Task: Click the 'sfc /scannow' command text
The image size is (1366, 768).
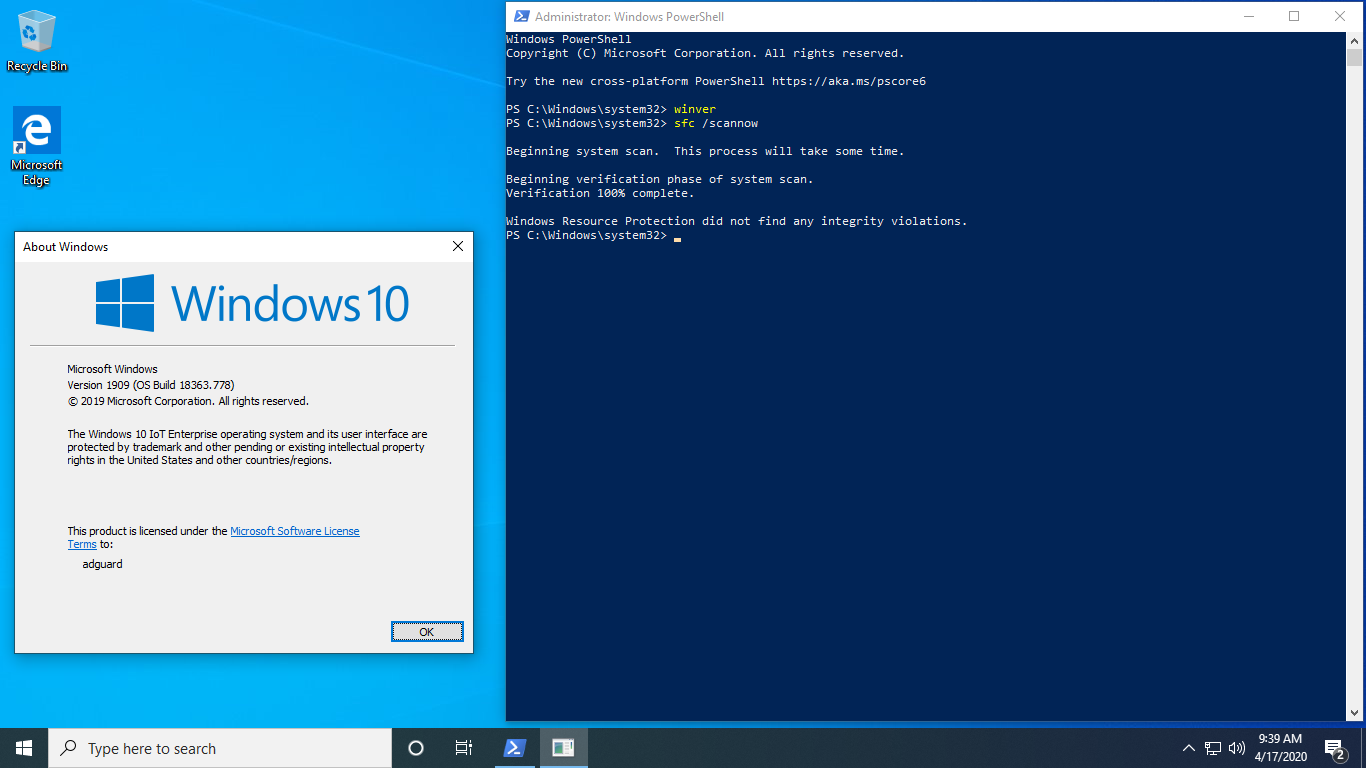Action: [x=716, y=123]
